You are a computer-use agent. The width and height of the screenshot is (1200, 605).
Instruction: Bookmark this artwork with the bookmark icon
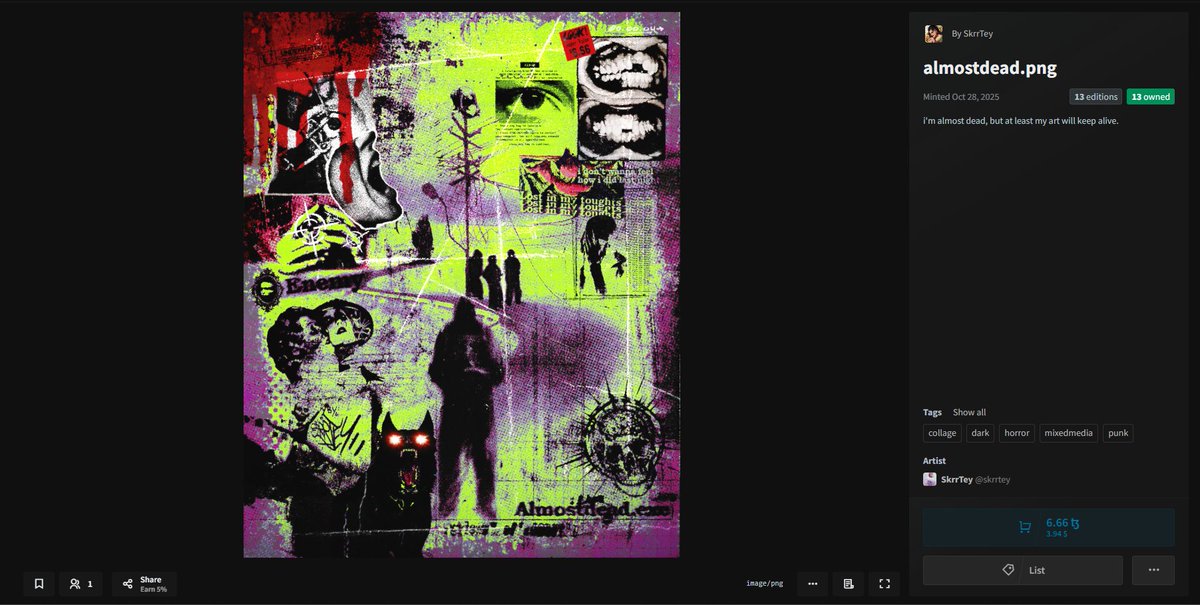tap(39, 584)
